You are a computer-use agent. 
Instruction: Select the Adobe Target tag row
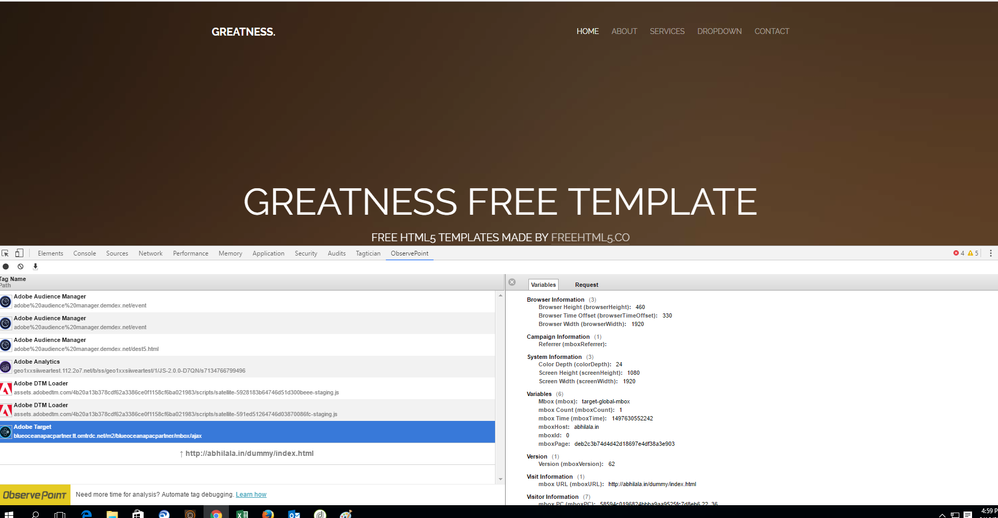[248, 432]
